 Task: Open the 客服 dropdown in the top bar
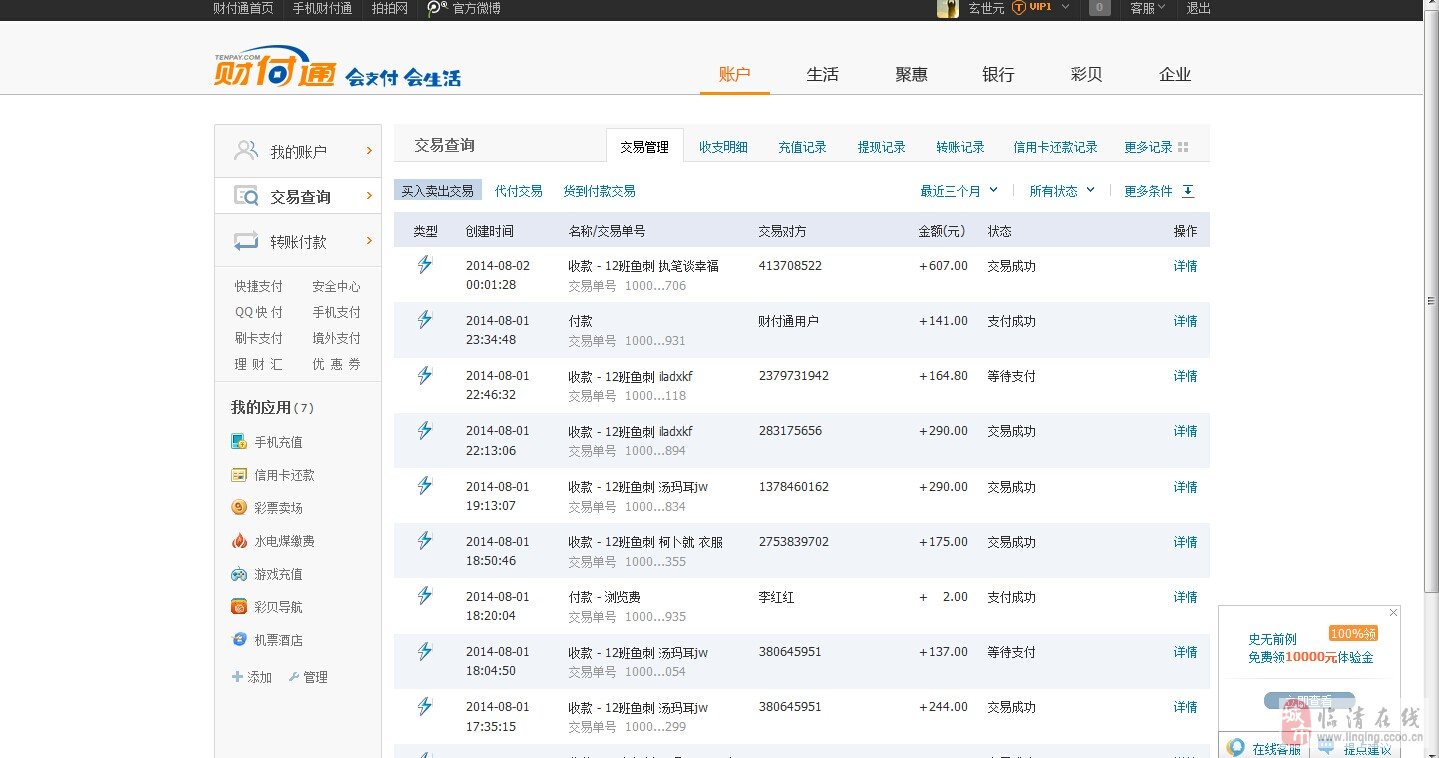1147,8
